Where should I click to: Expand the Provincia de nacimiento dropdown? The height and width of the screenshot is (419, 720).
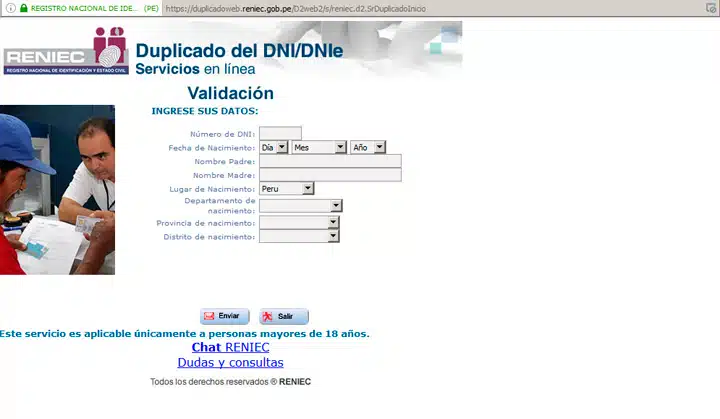(299, 222)
